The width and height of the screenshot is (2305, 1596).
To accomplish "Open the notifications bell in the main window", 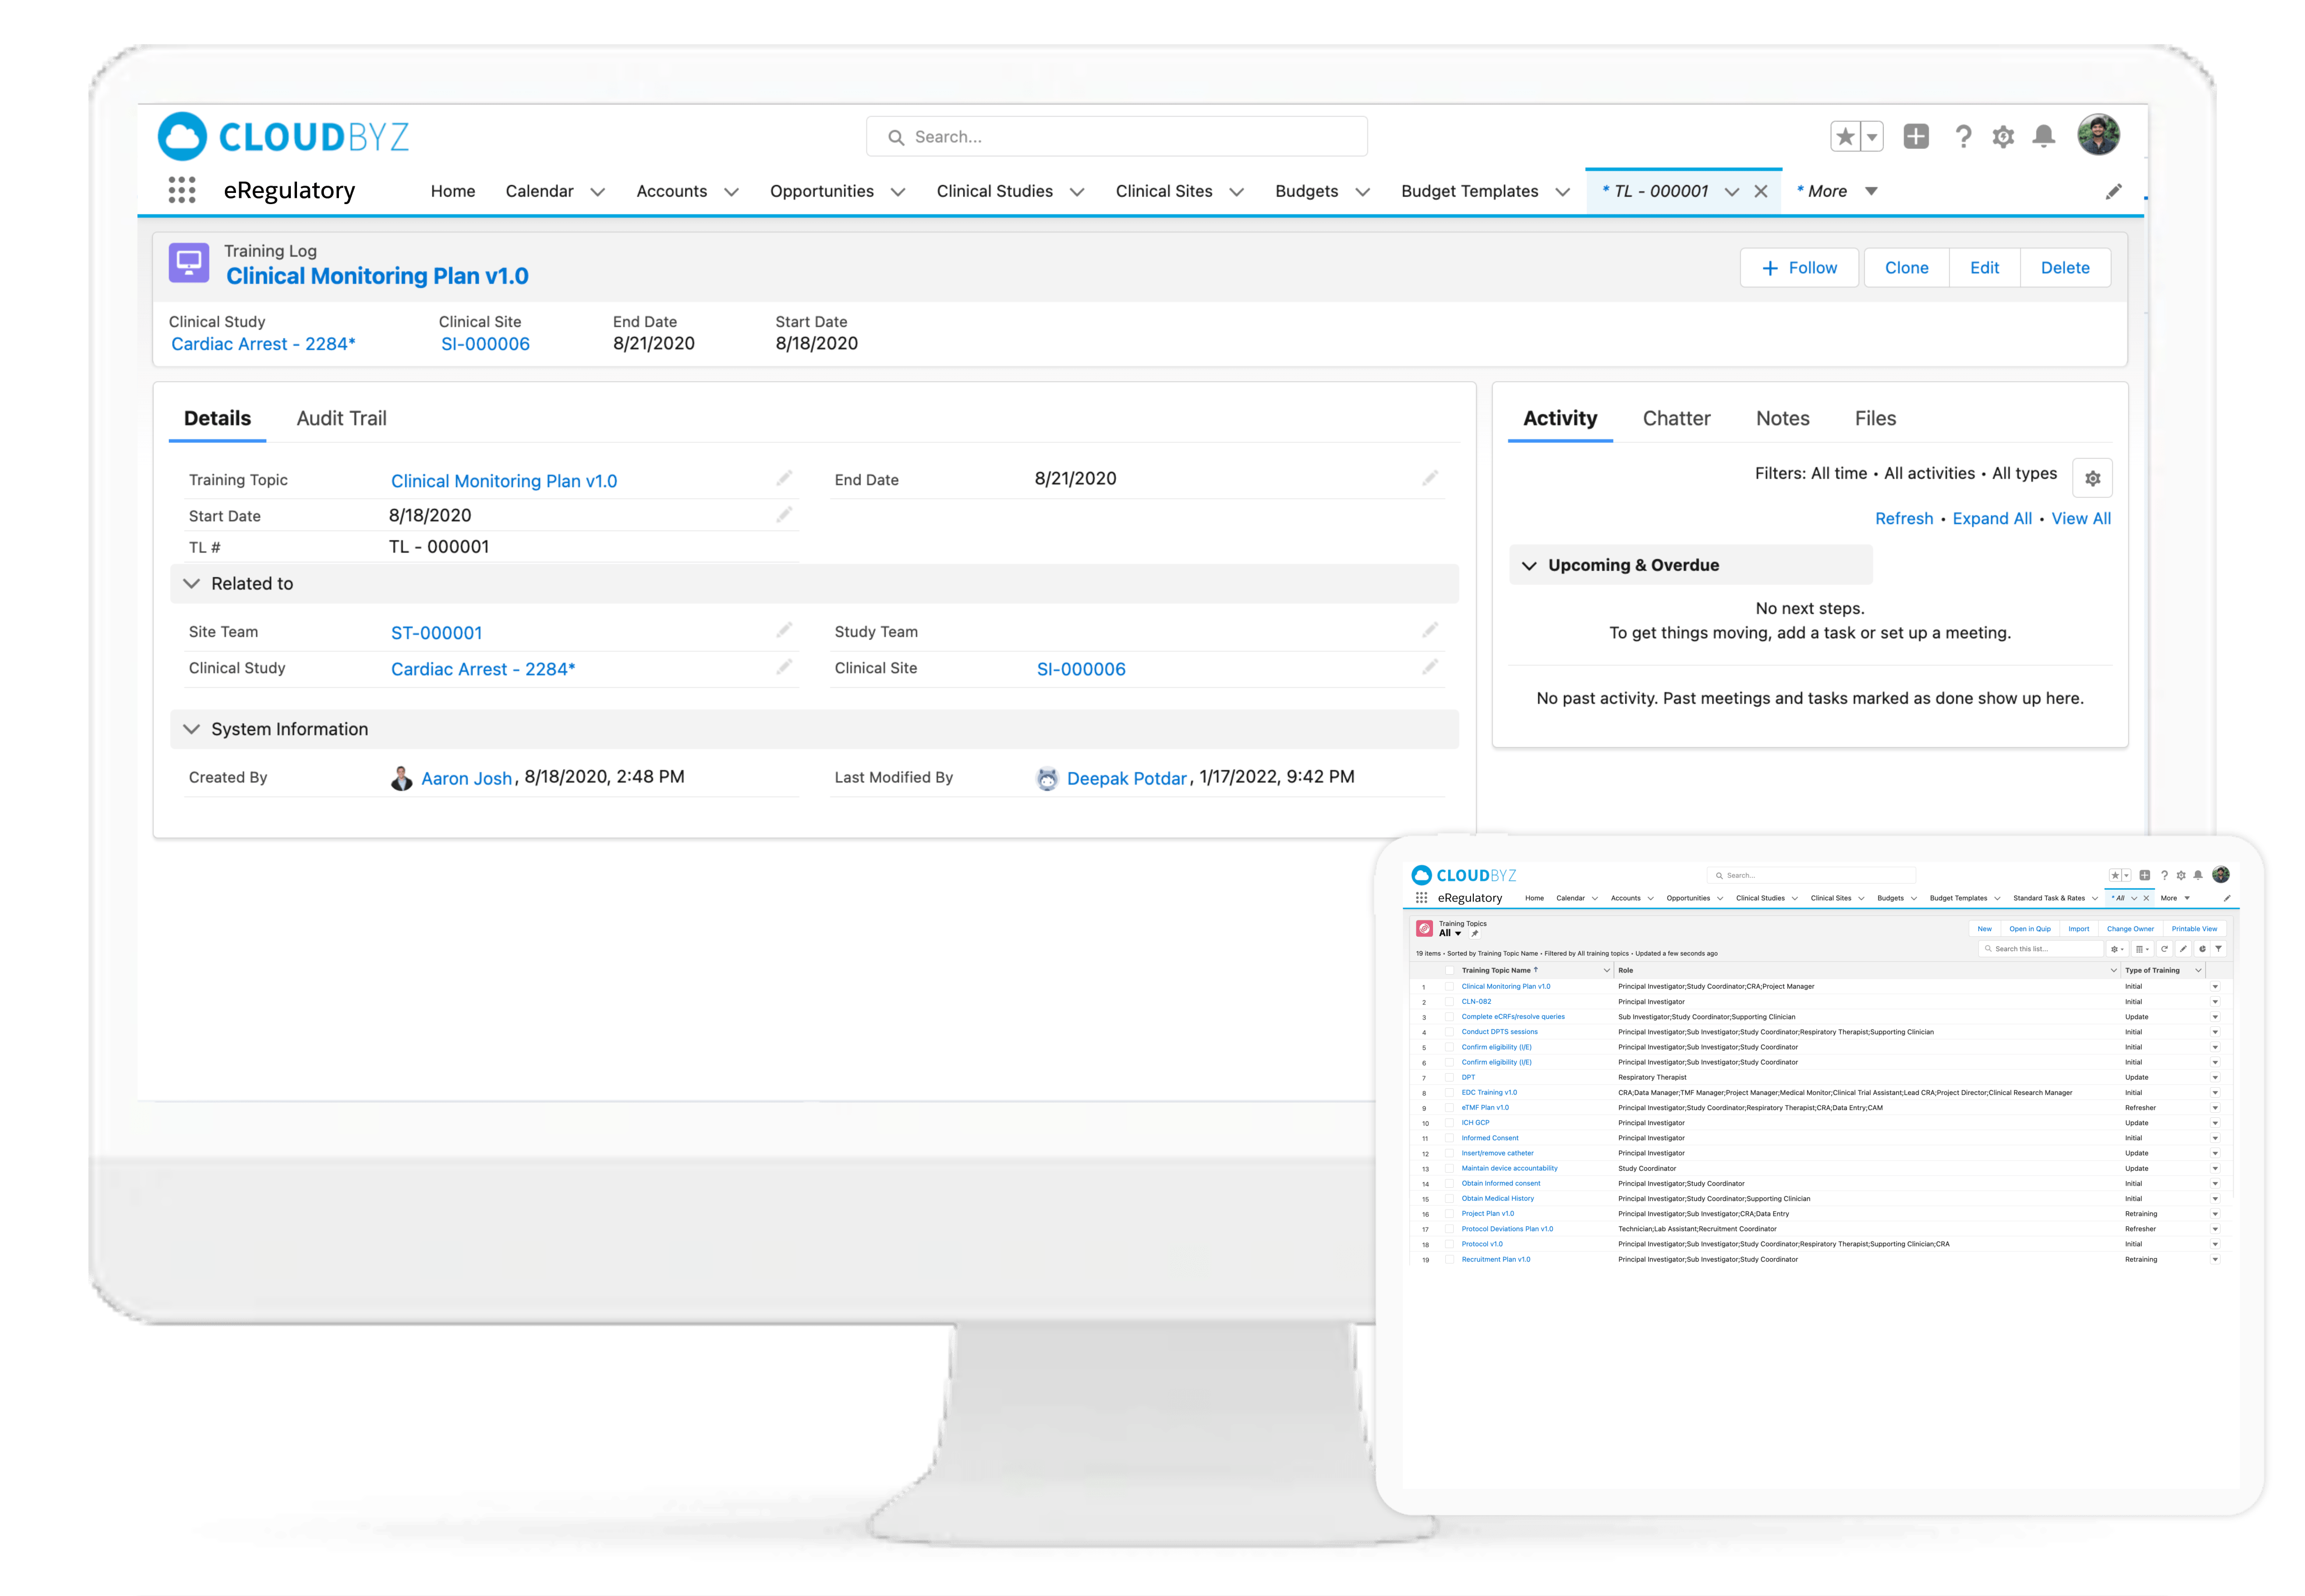I will pyautogui.click(x=2044, y=136).
